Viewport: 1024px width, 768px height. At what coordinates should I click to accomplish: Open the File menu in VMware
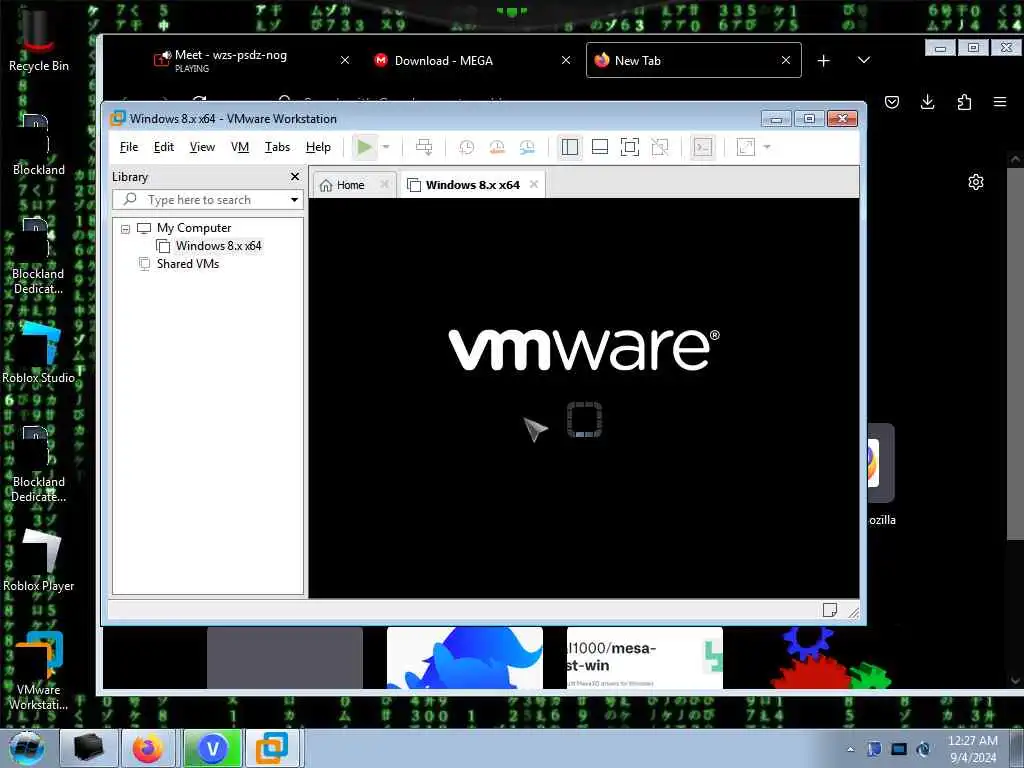click(129, 147)
